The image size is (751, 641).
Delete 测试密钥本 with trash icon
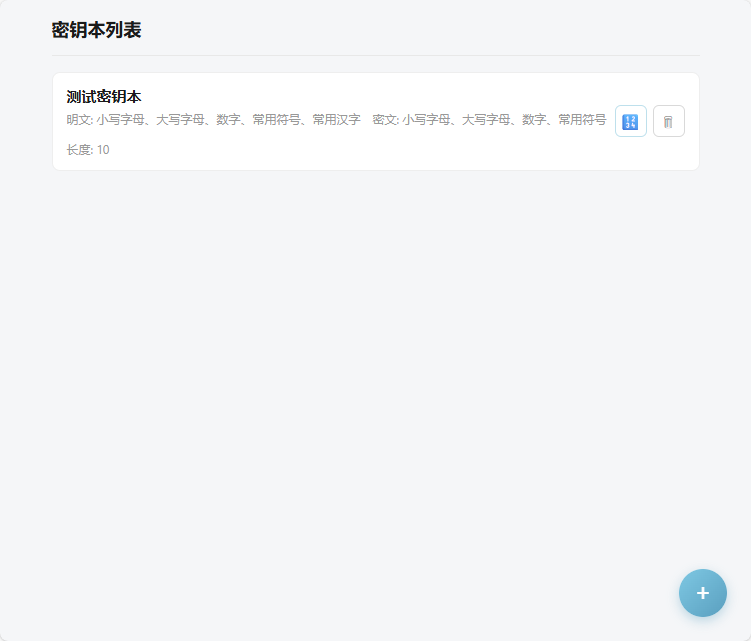click(x=669, y=121)
